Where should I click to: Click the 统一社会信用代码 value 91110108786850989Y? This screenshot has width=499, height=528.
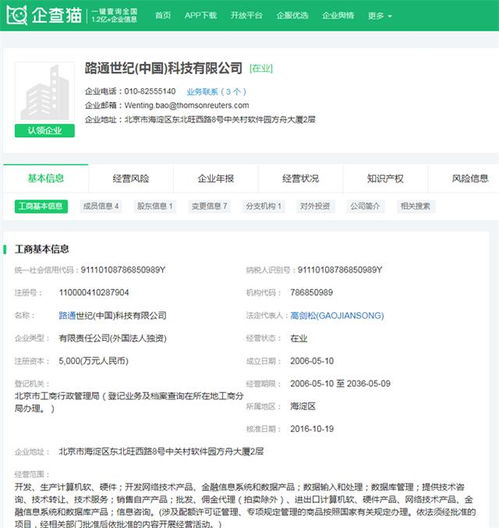123,270
